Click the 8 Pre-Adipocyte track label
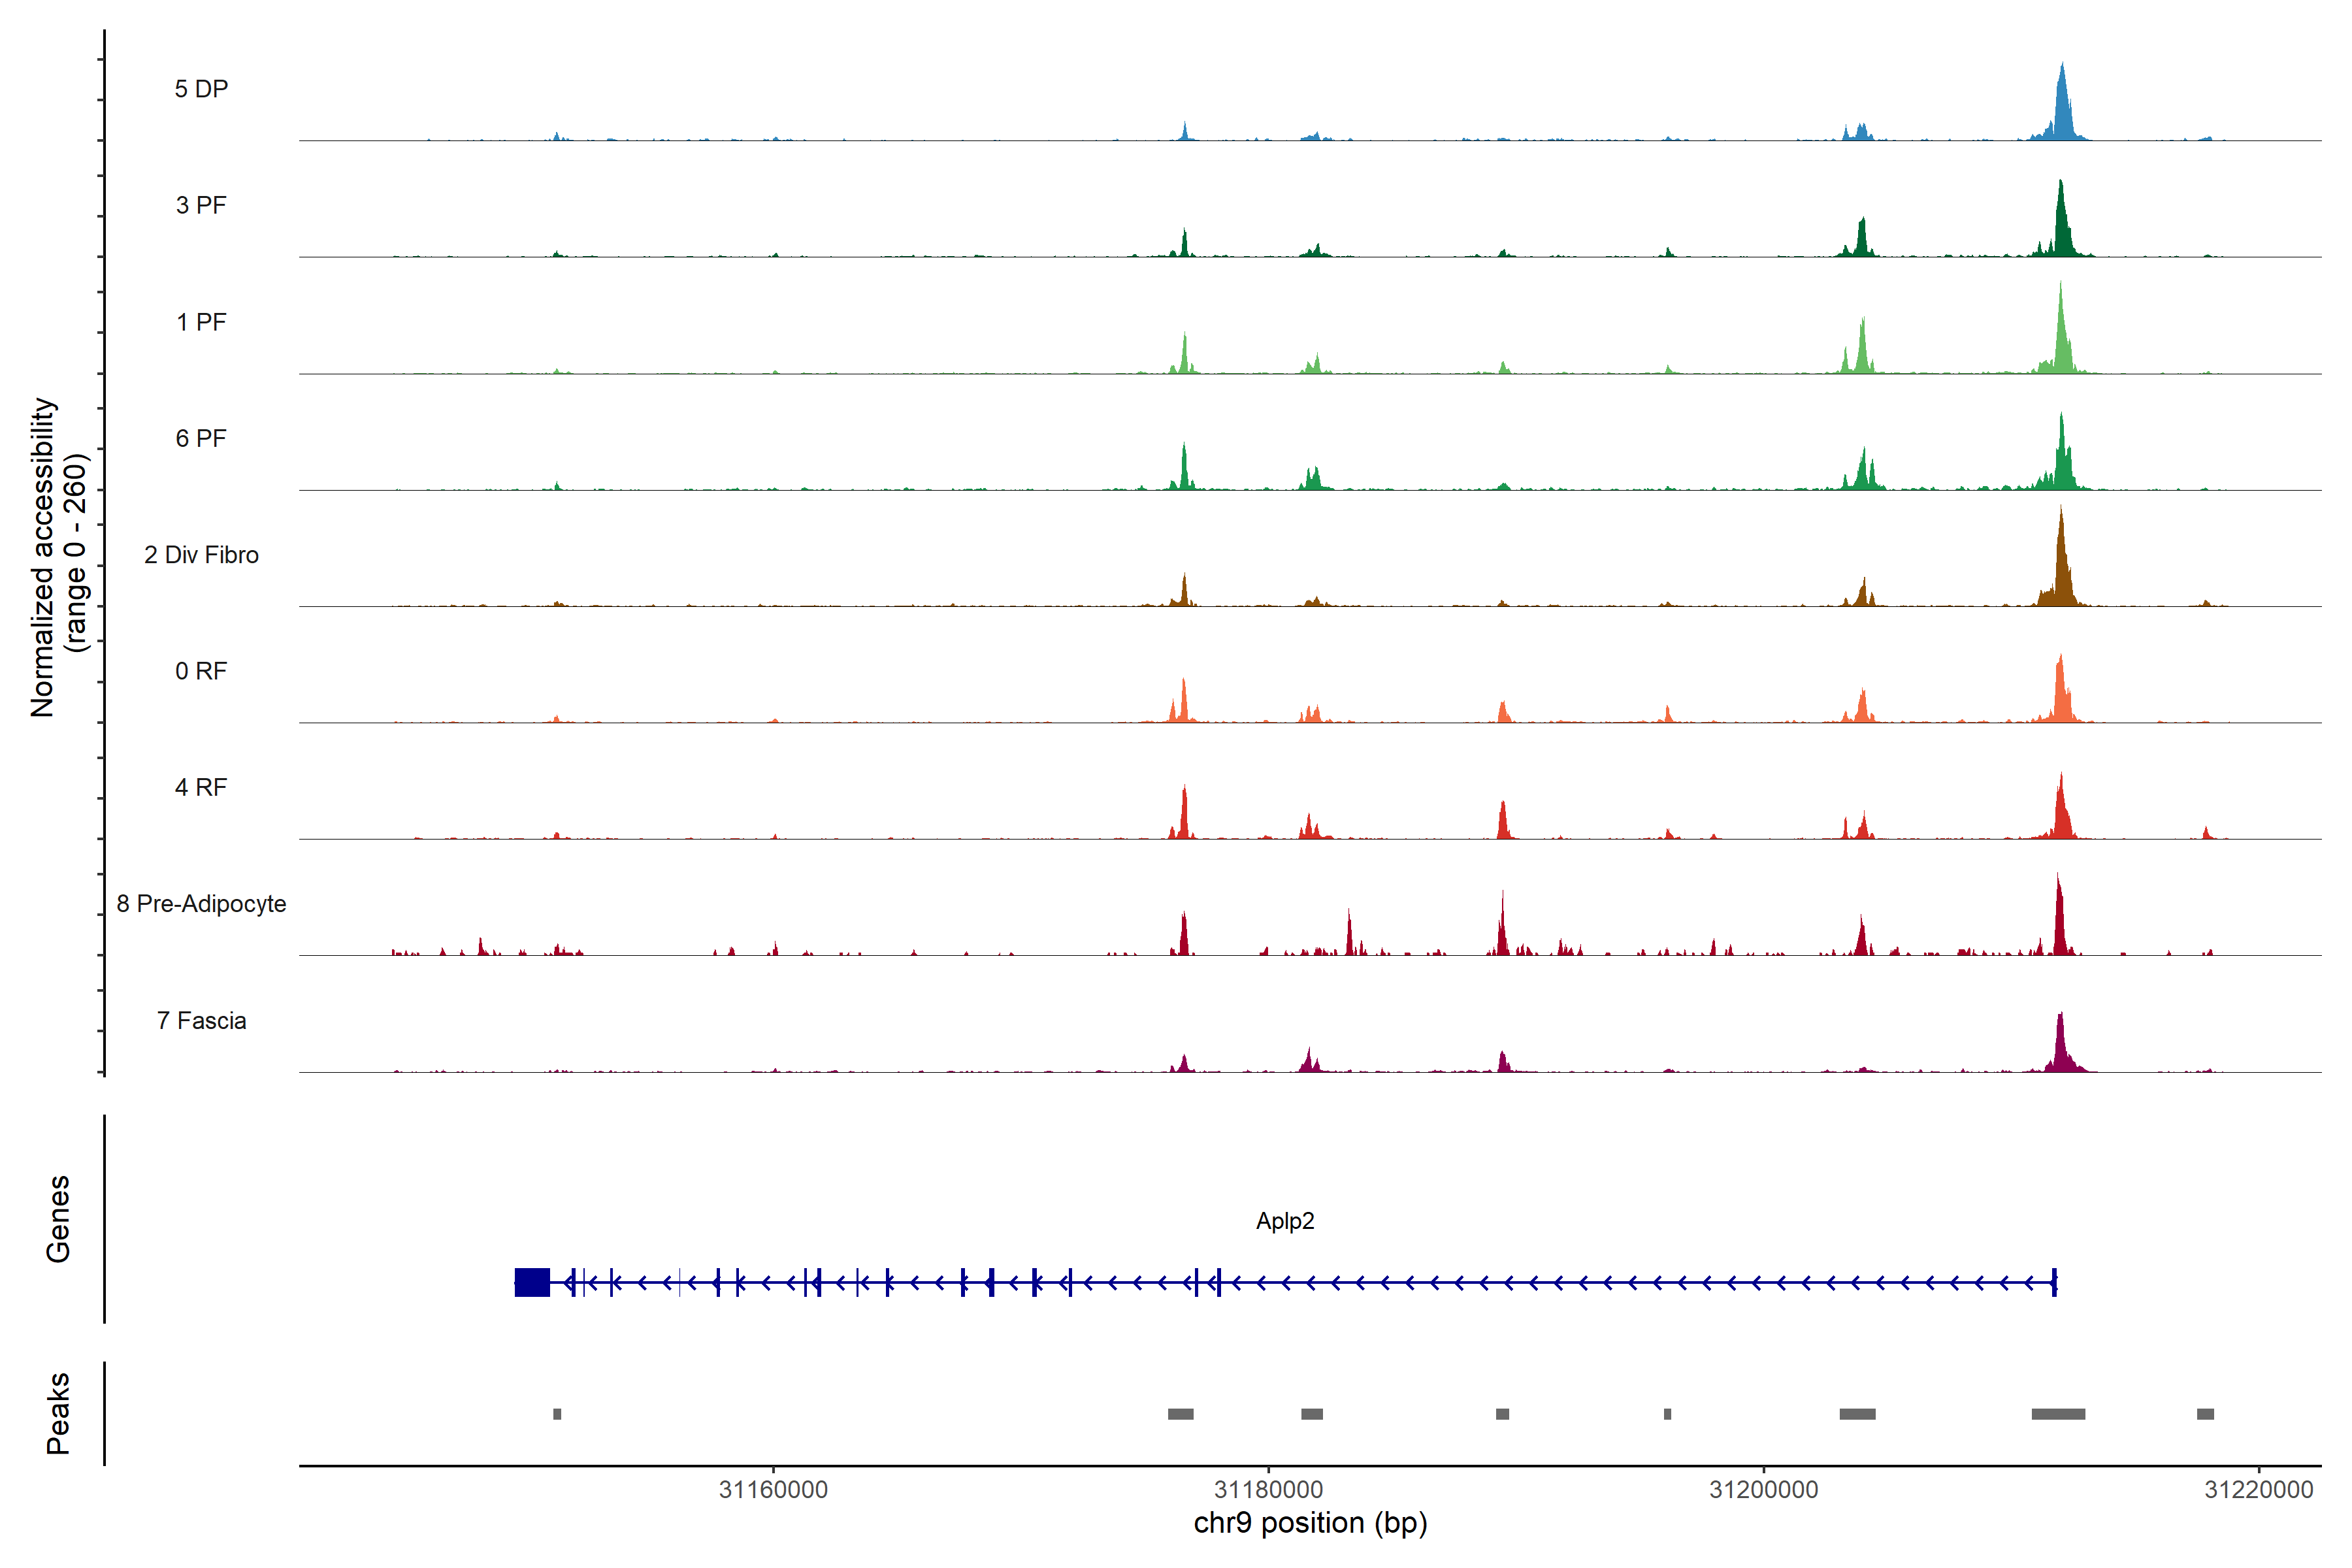 (x=201, y=903)
